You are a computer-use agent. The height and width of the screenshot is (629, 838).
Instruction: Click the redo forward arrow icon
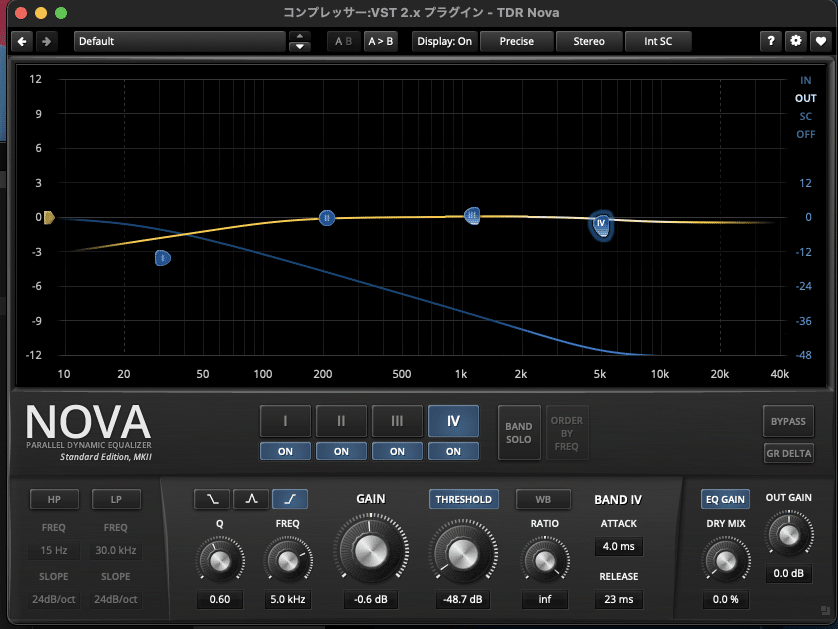(x=46, y=41)
